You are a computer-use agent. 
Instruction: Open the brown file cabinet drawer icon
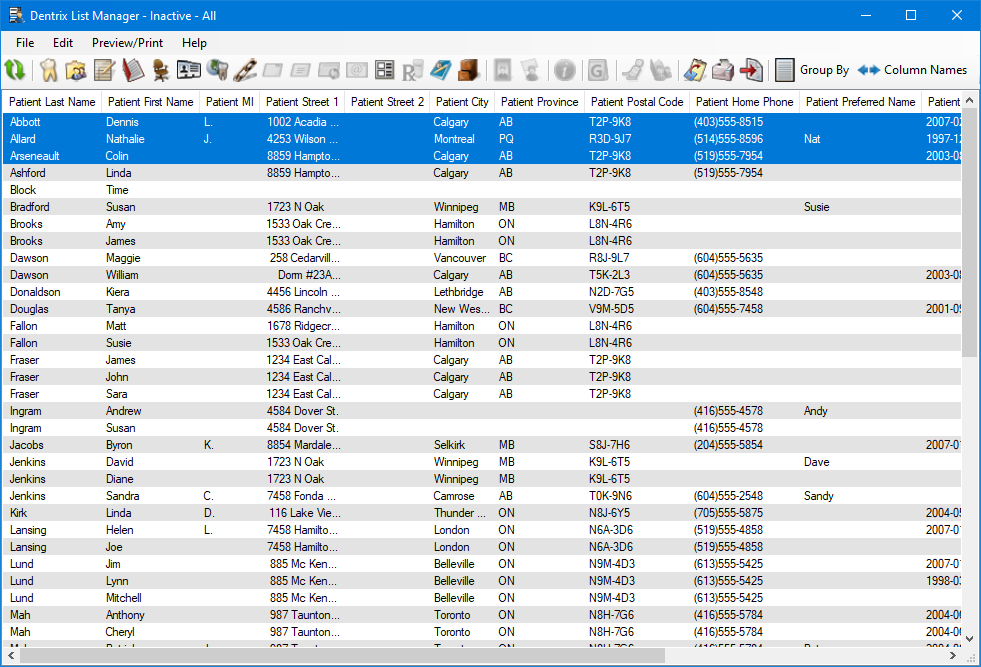[468, 69]
